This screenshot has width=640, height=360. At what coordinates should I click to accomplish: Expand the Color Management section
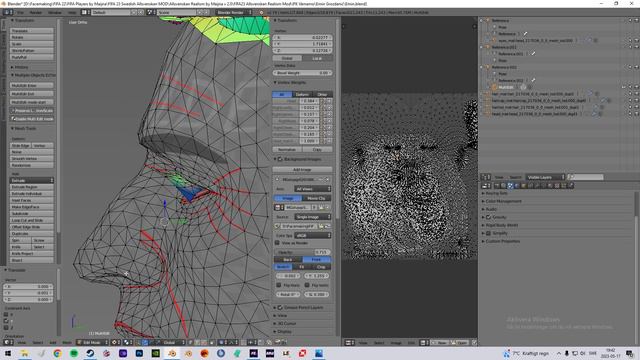(x=502, y=201)
